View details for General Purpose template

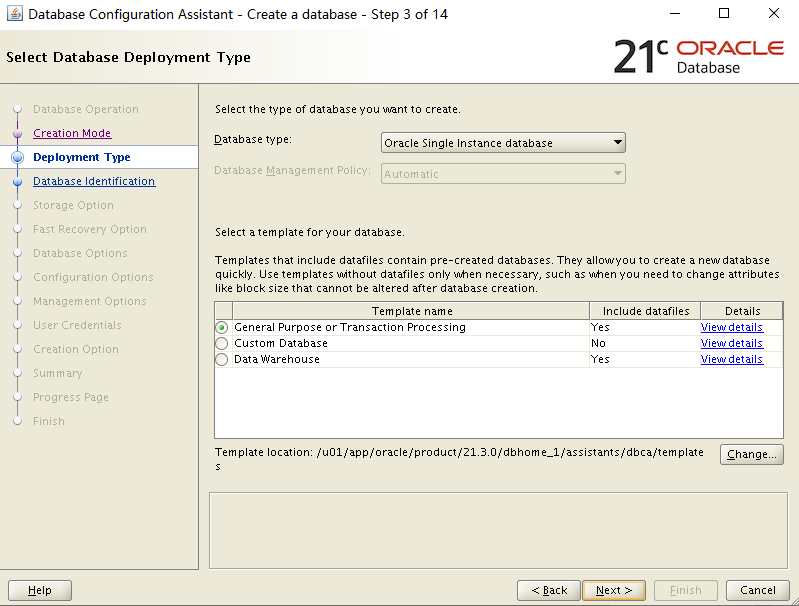(731, 327)
